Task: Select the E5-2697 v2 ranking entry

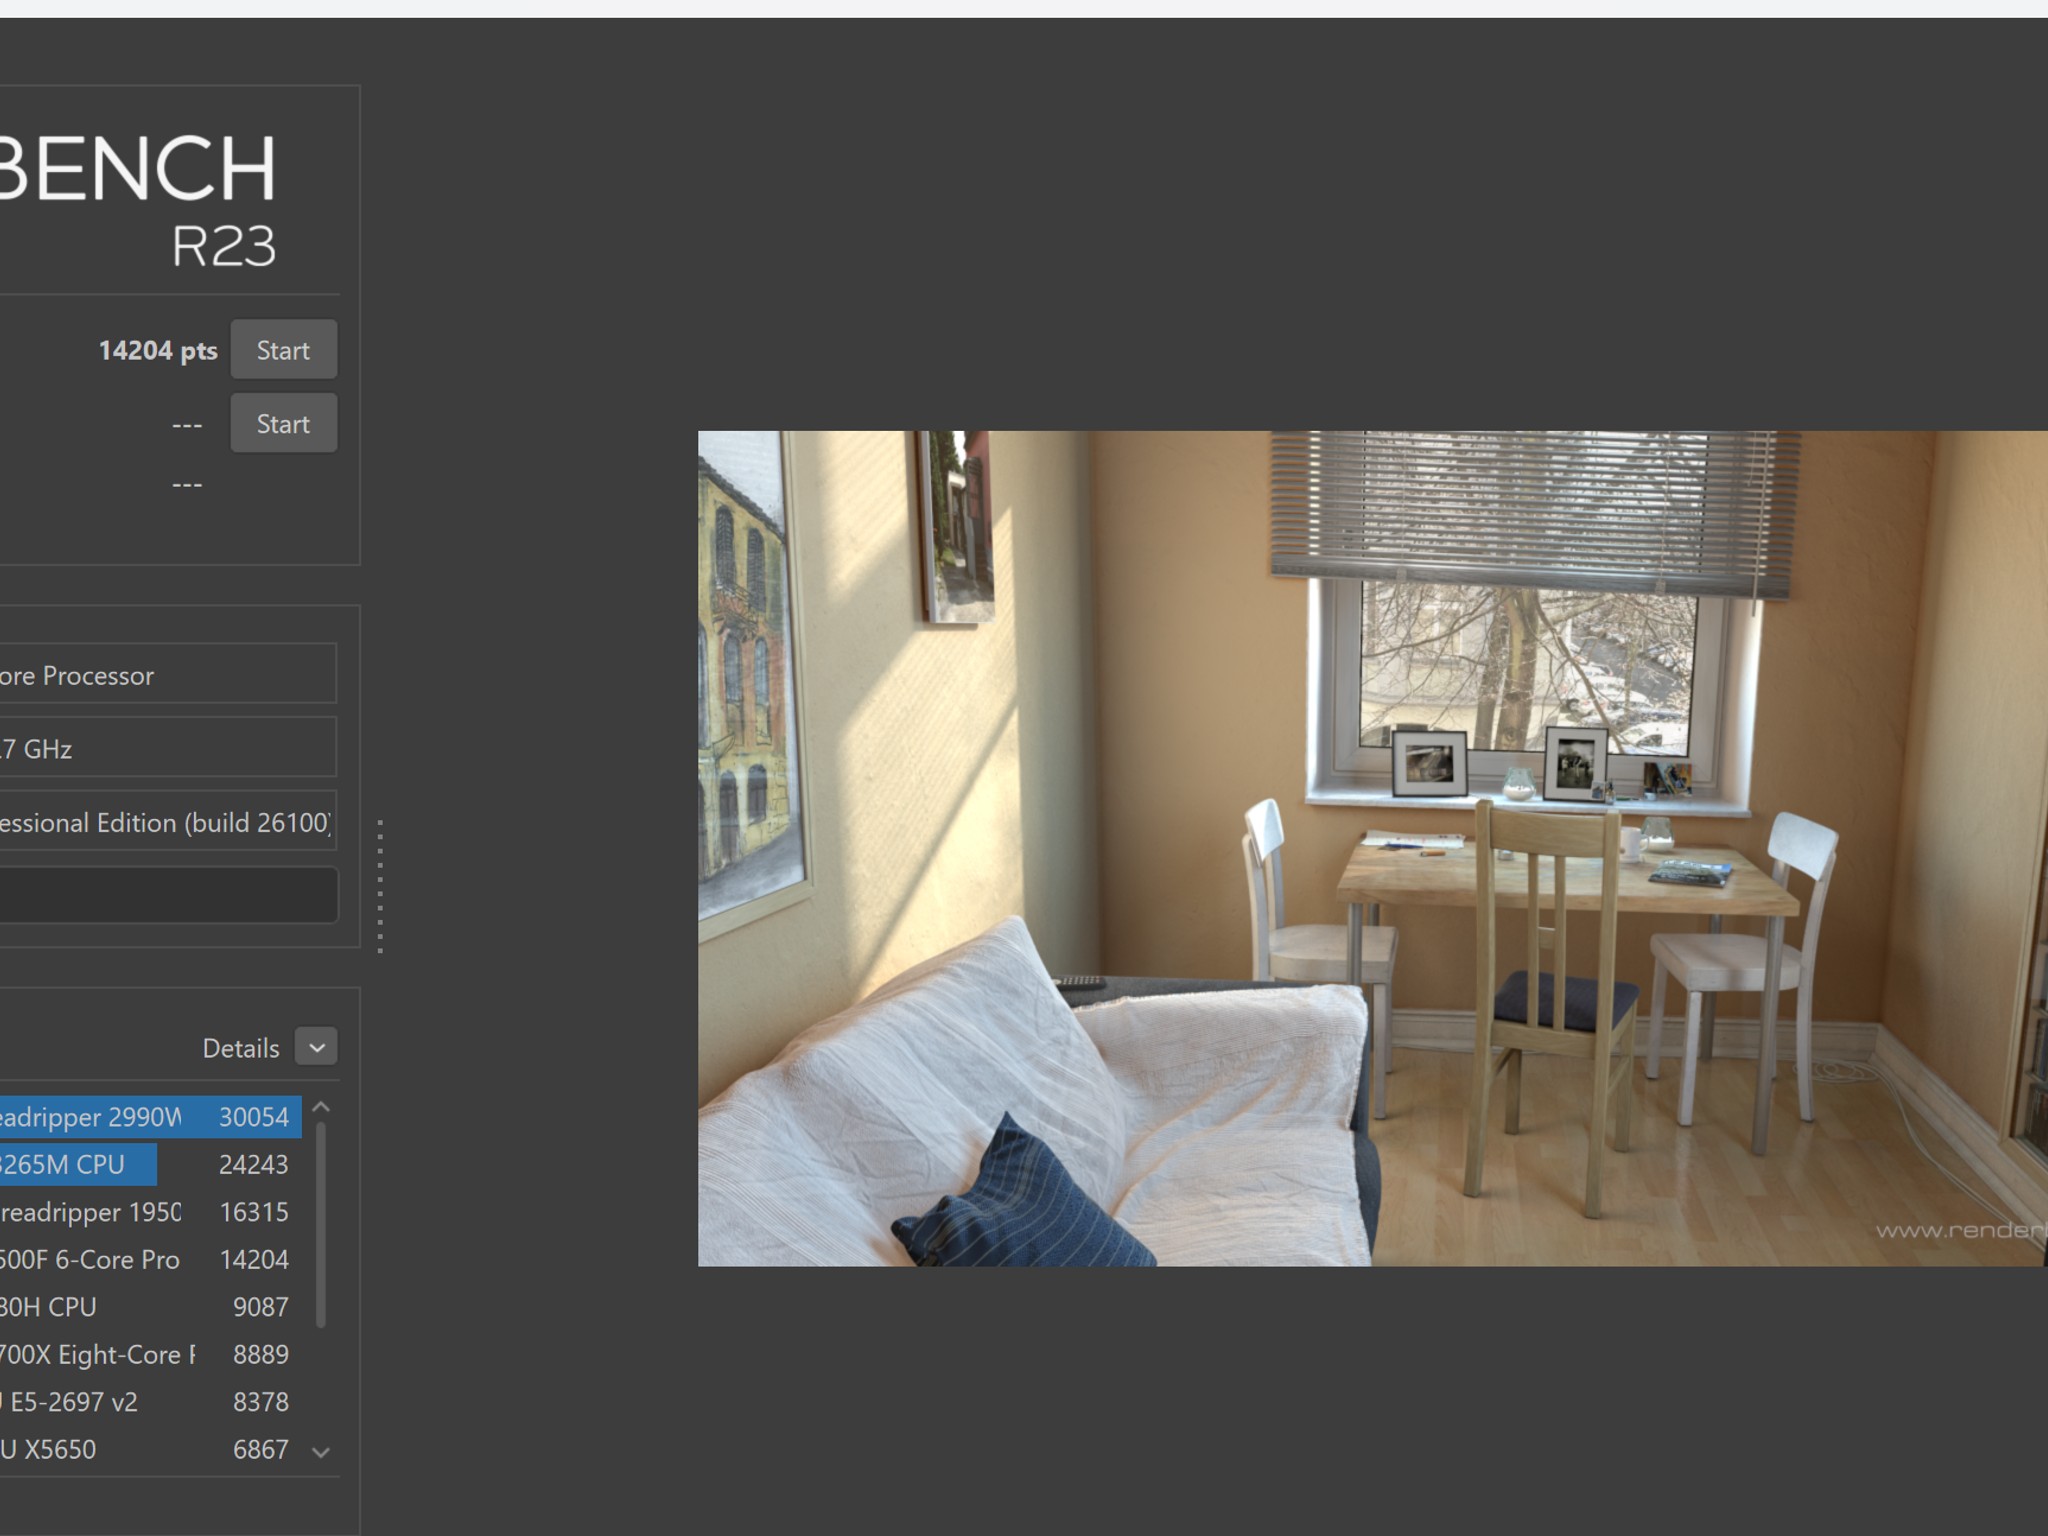Action: tap(150, 1402)
